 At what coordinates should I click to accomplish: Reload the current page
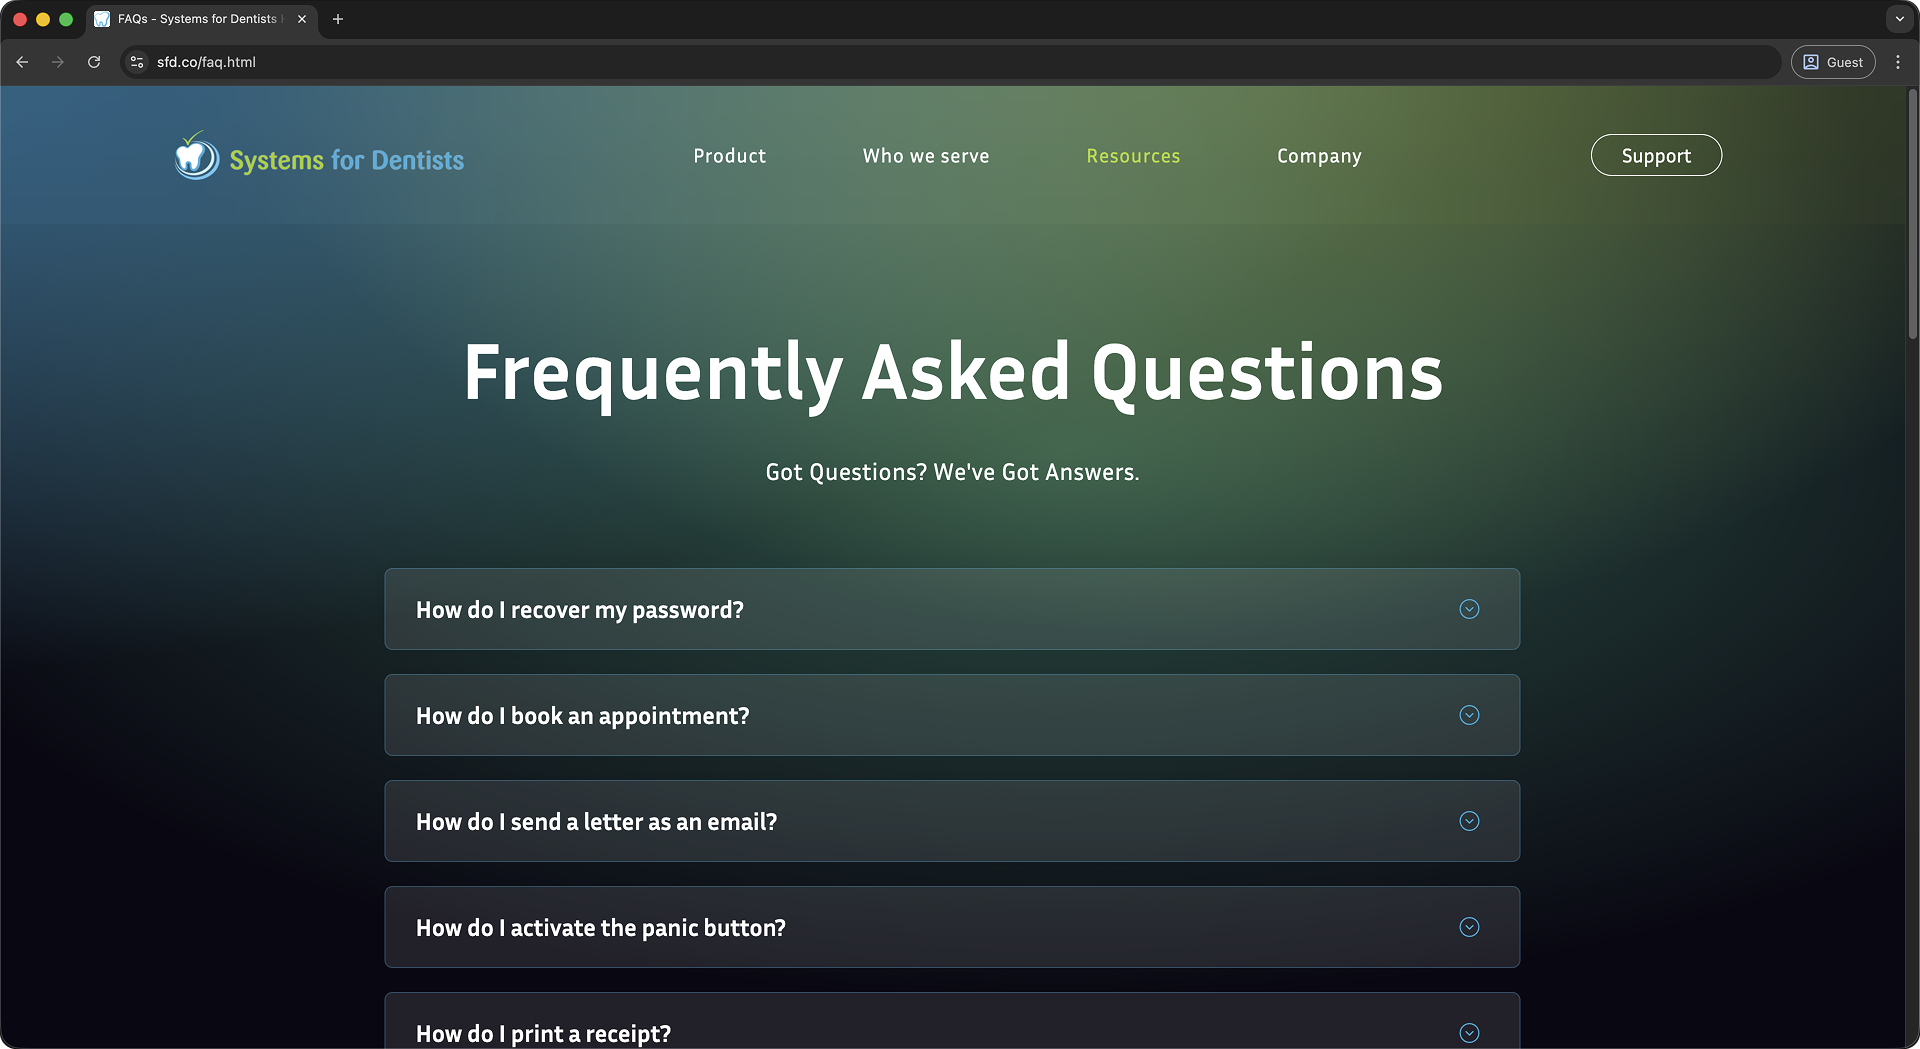point(94,62)
